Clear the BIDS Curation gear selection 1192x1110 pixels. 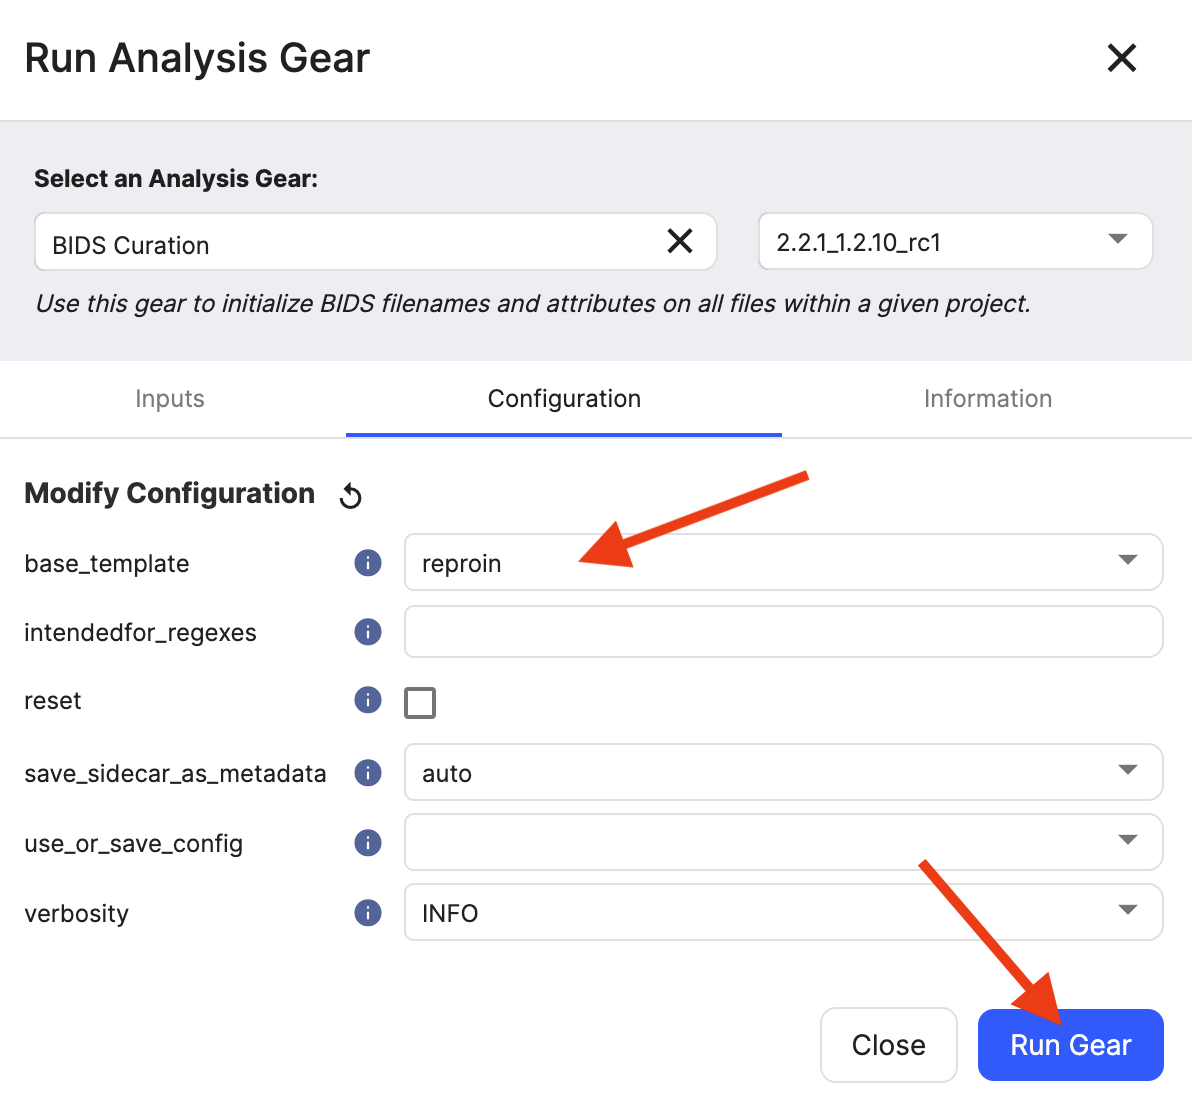coord(680,241)
